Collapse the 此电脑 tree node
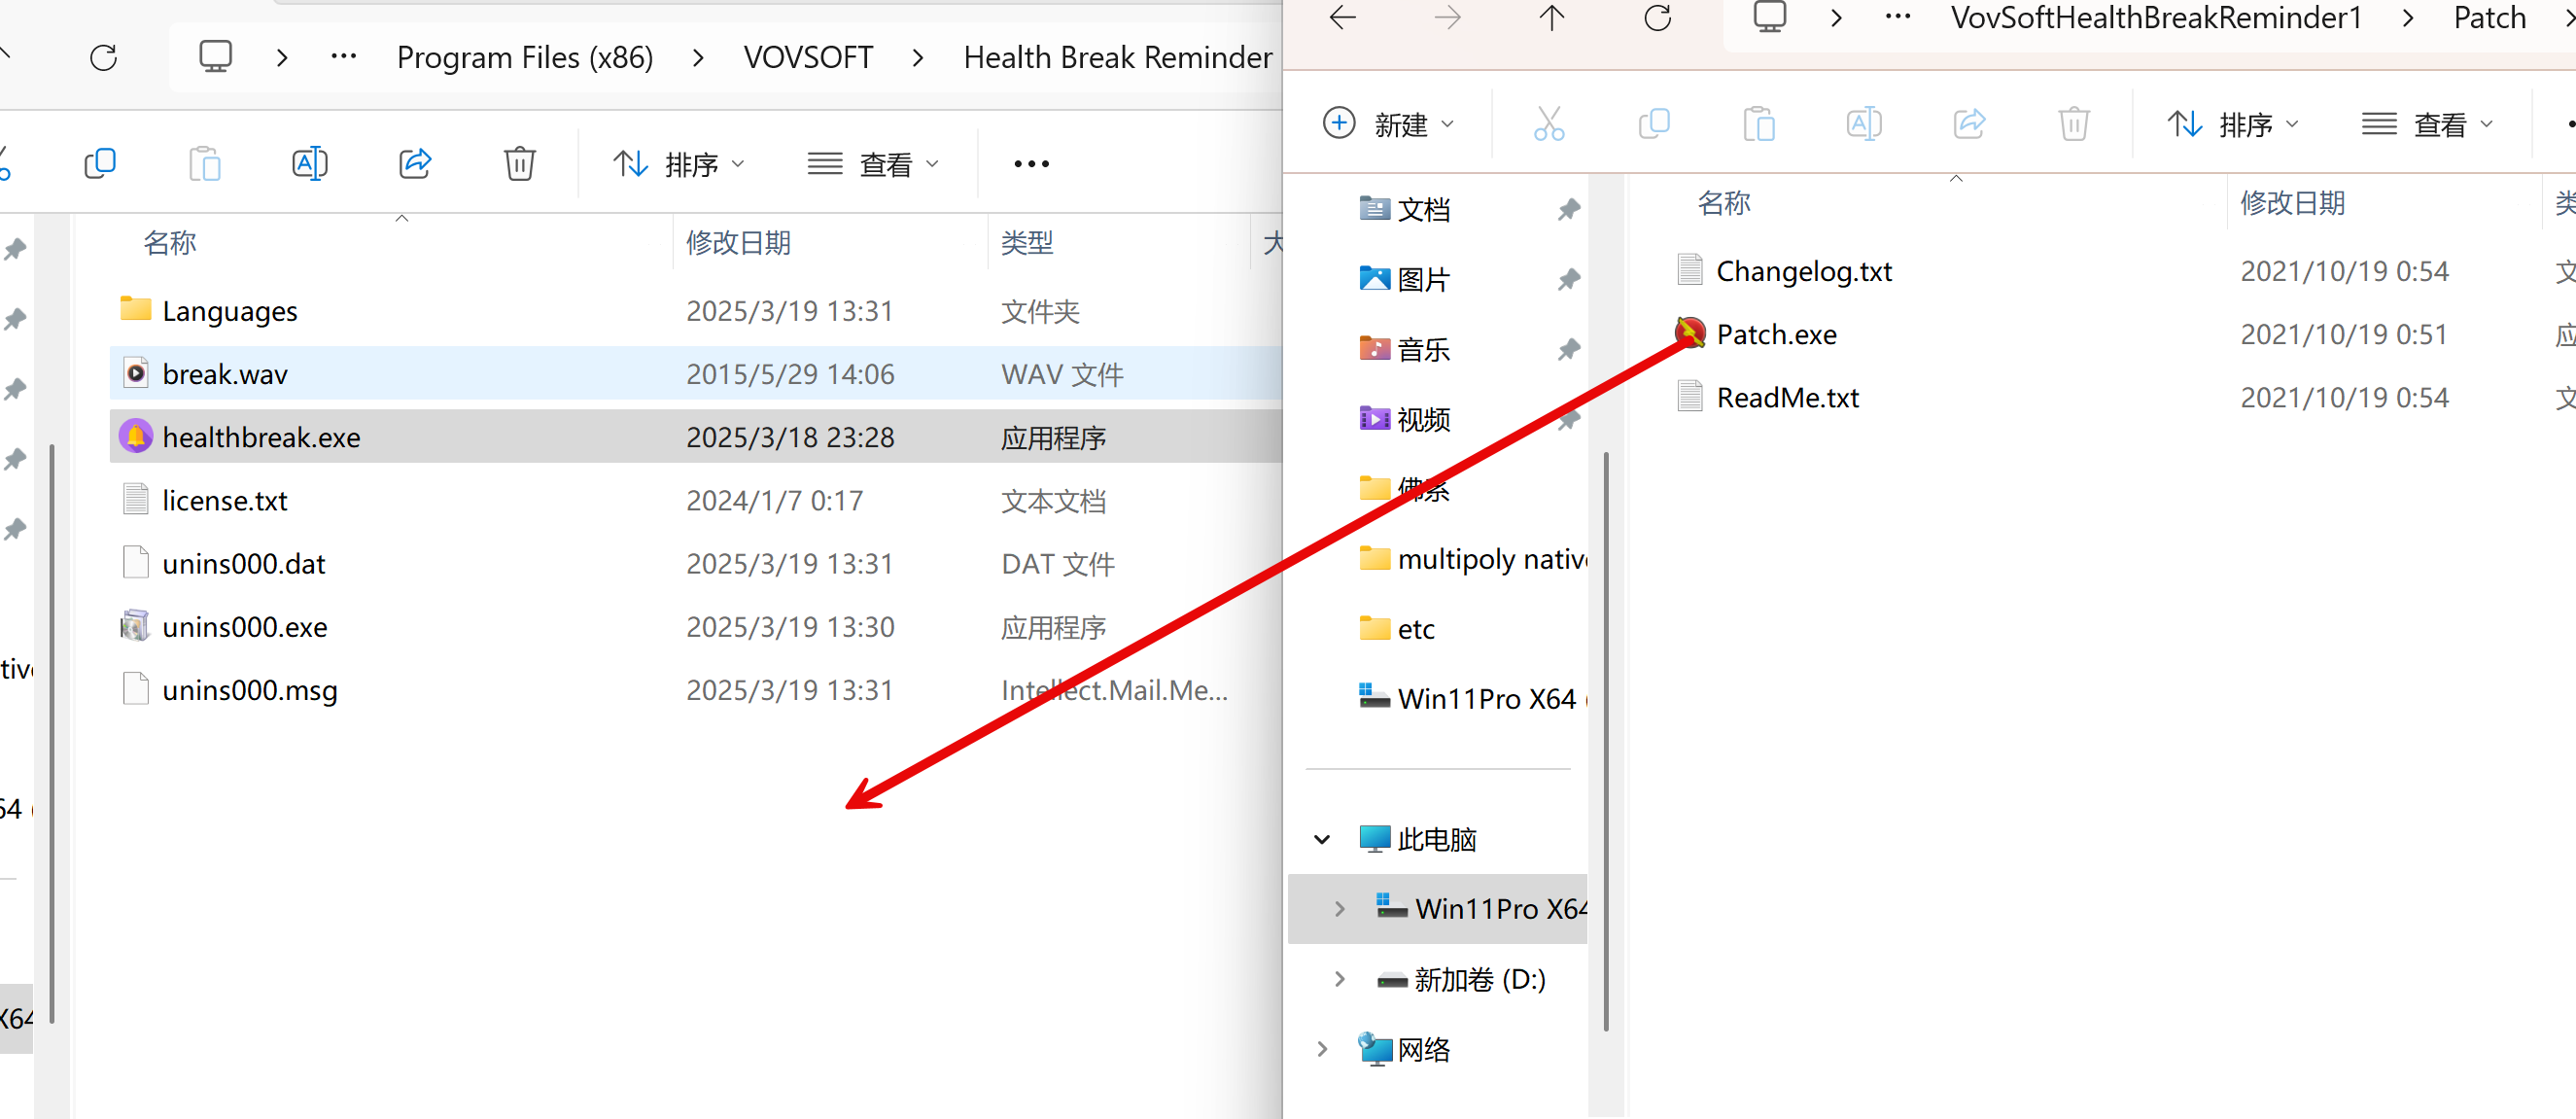2576x1119 pixels. pyautogui.click(x=1322, y=839)
